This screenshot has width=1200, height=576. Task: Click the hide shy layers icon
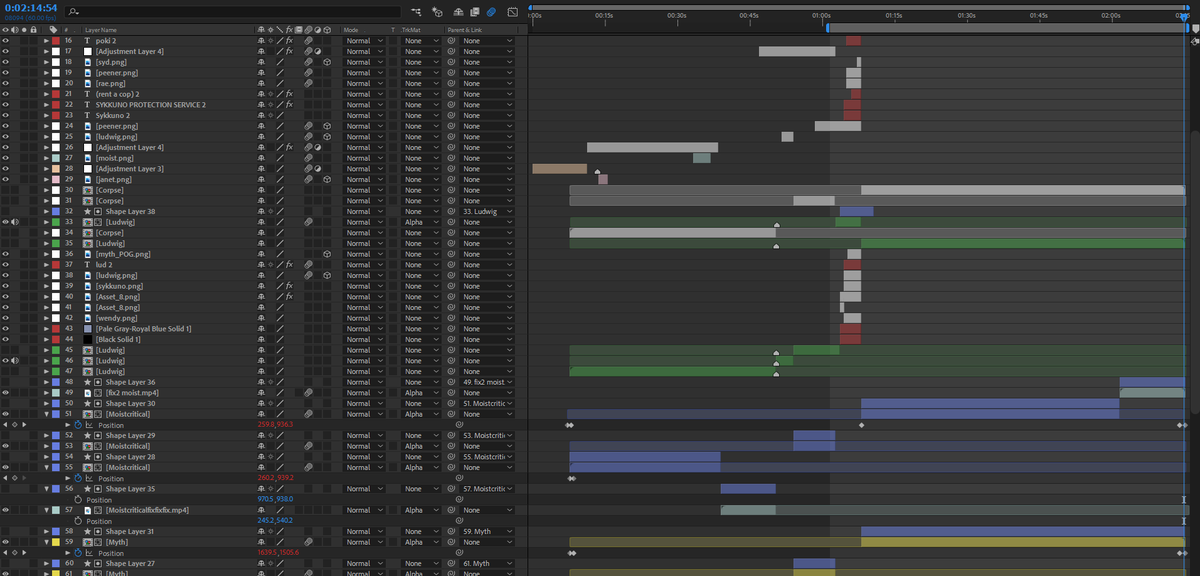tap(457, 12)
